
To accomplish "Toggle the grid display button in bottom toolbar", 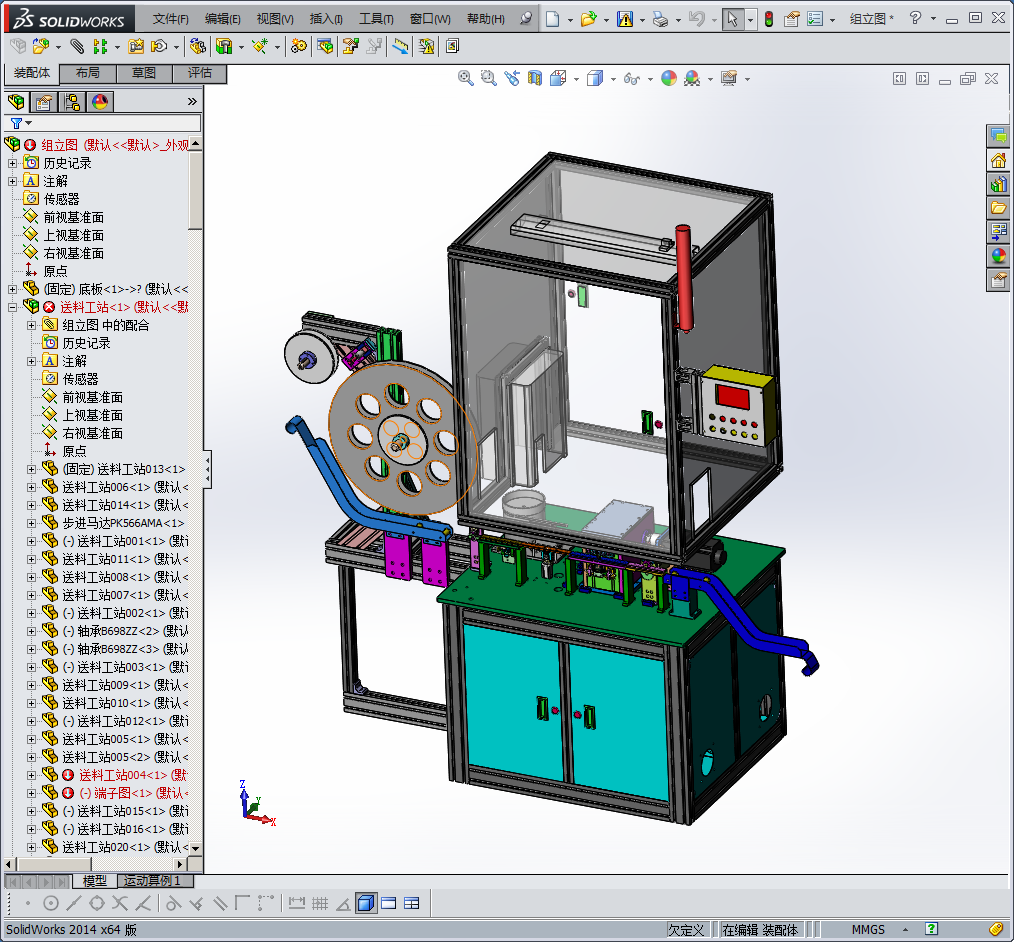I will point(320,903).
